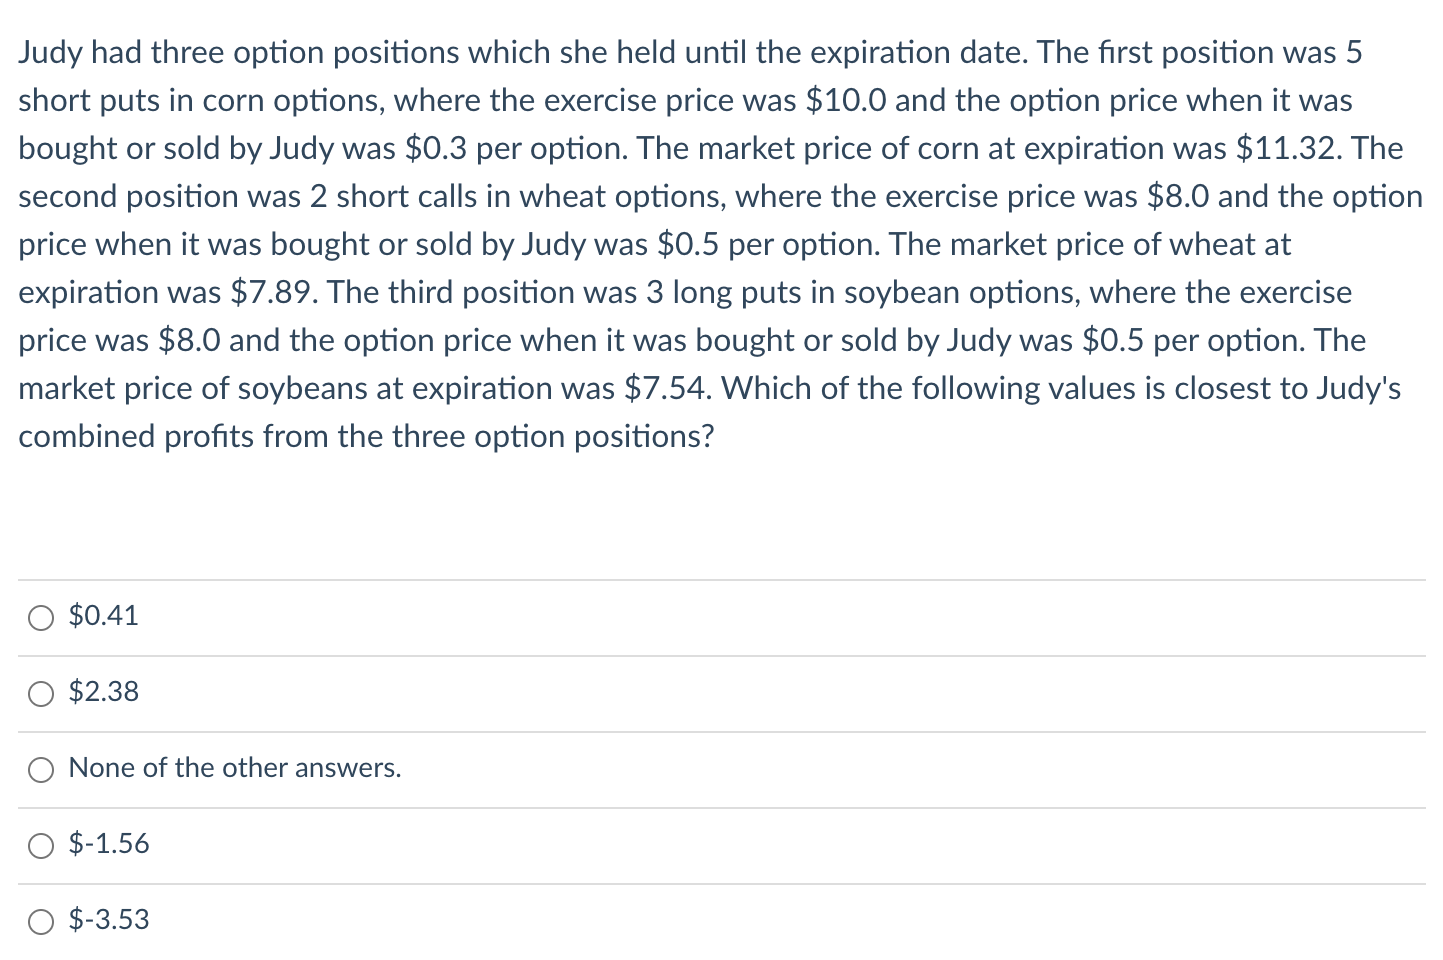Pick the 'None of the other answers' radio button

click(x=41, y=770)
